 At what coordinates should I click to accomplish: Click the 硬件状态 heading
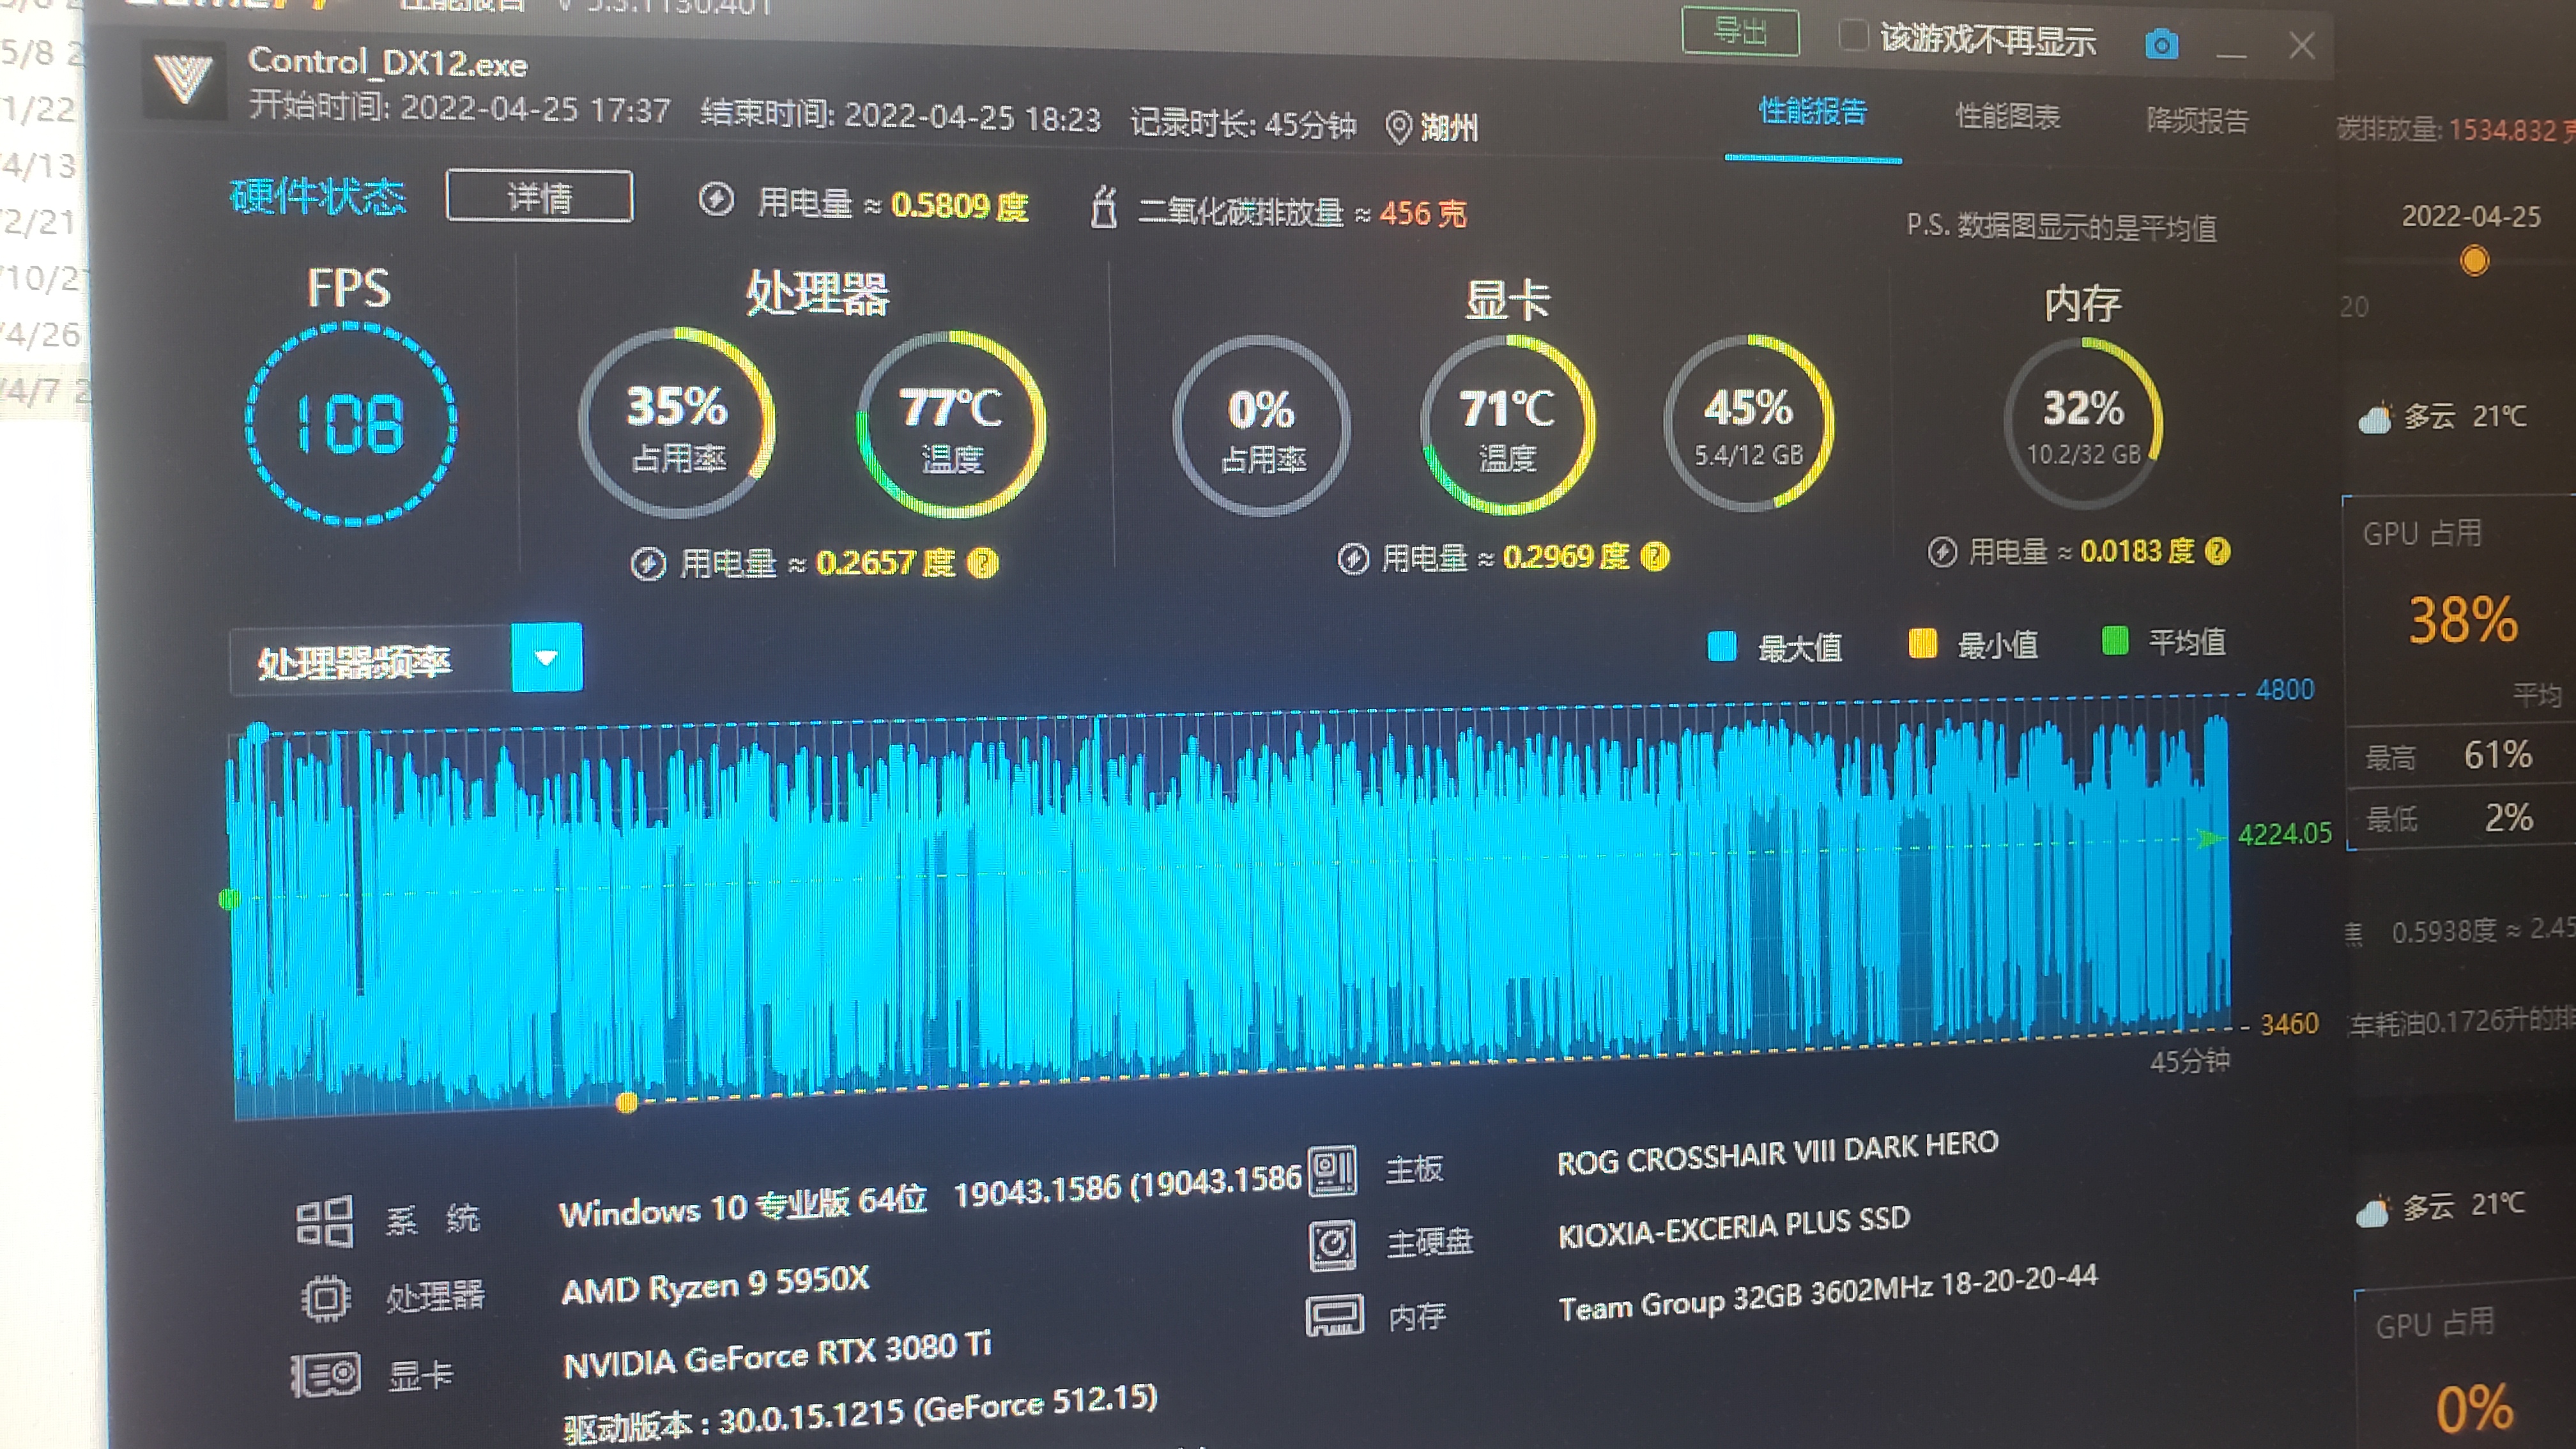click(x=318, y=196)
